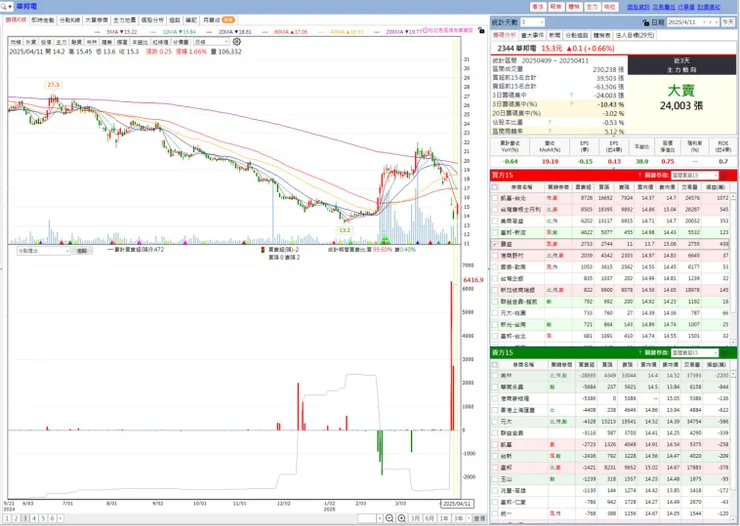Tick the checkbox for 富邦-新店

495,233
